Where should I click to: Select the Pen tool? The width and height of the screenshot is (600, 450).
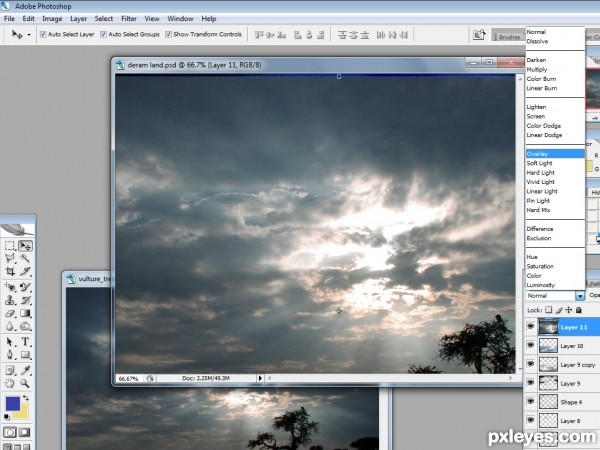(x=10, y=355)
